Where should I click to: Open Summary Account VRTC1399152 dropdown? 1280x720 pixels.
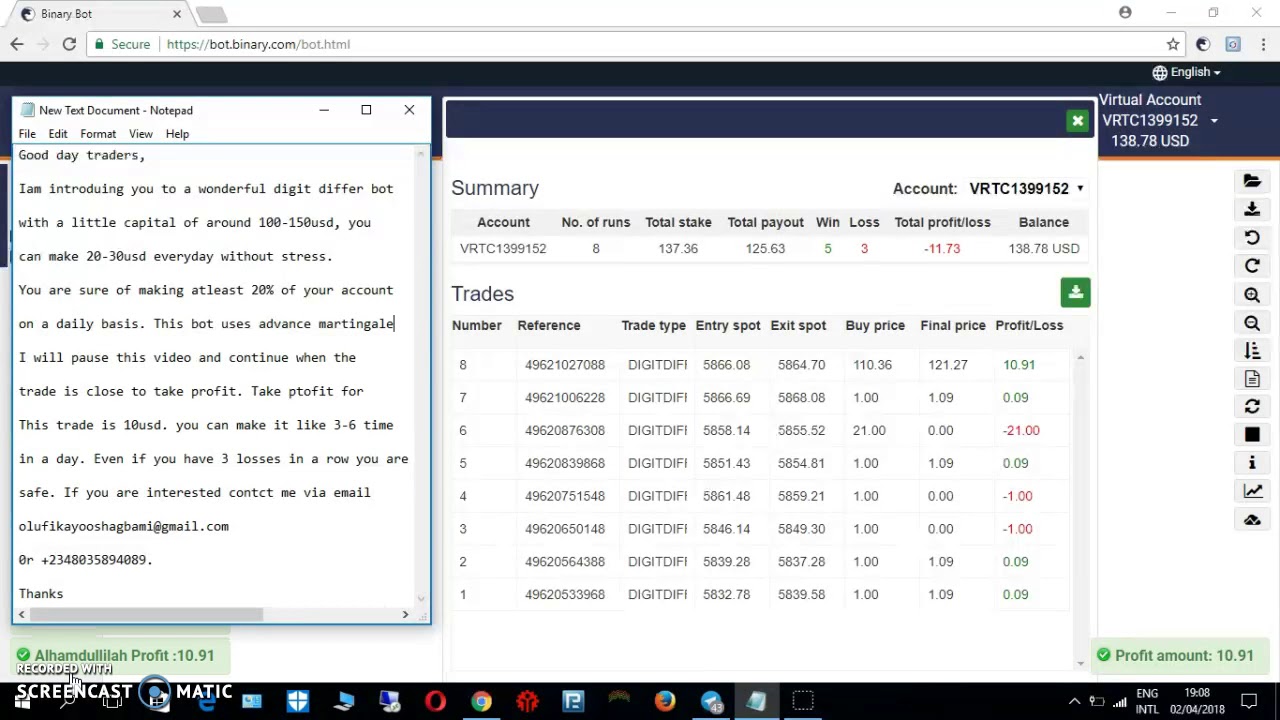[1026, 188]
